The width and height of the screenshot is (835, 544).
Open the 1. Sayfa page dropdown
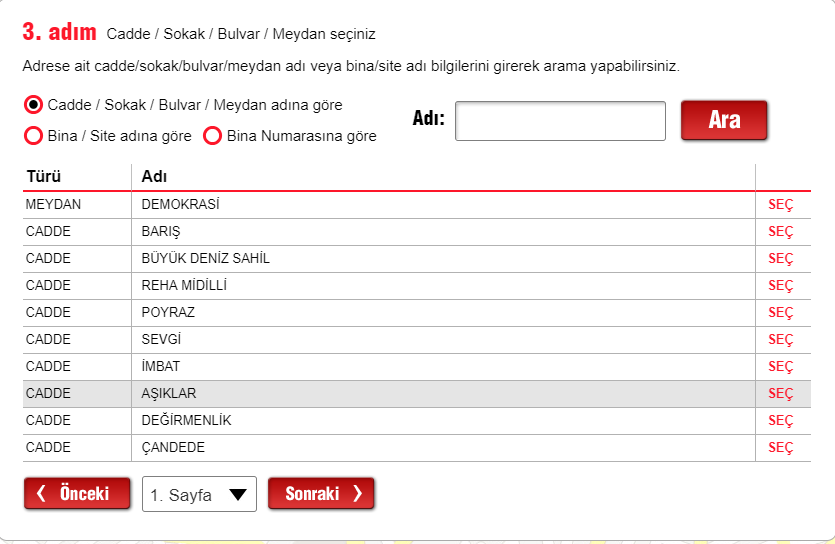click(x=199, y=494)
